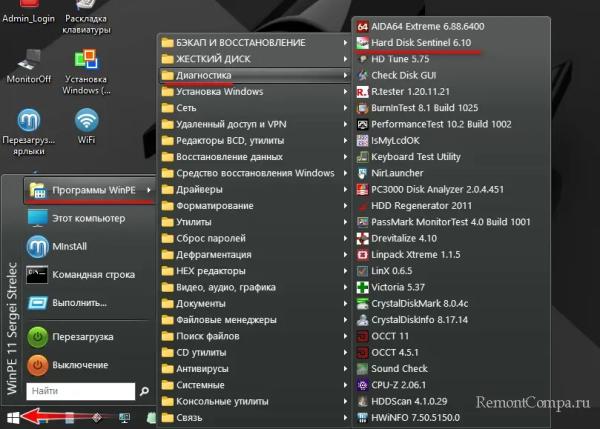The image size is (600, 429).
Task: Open Установка Windows desktop shortcut
Action: (x=87, y=60)
